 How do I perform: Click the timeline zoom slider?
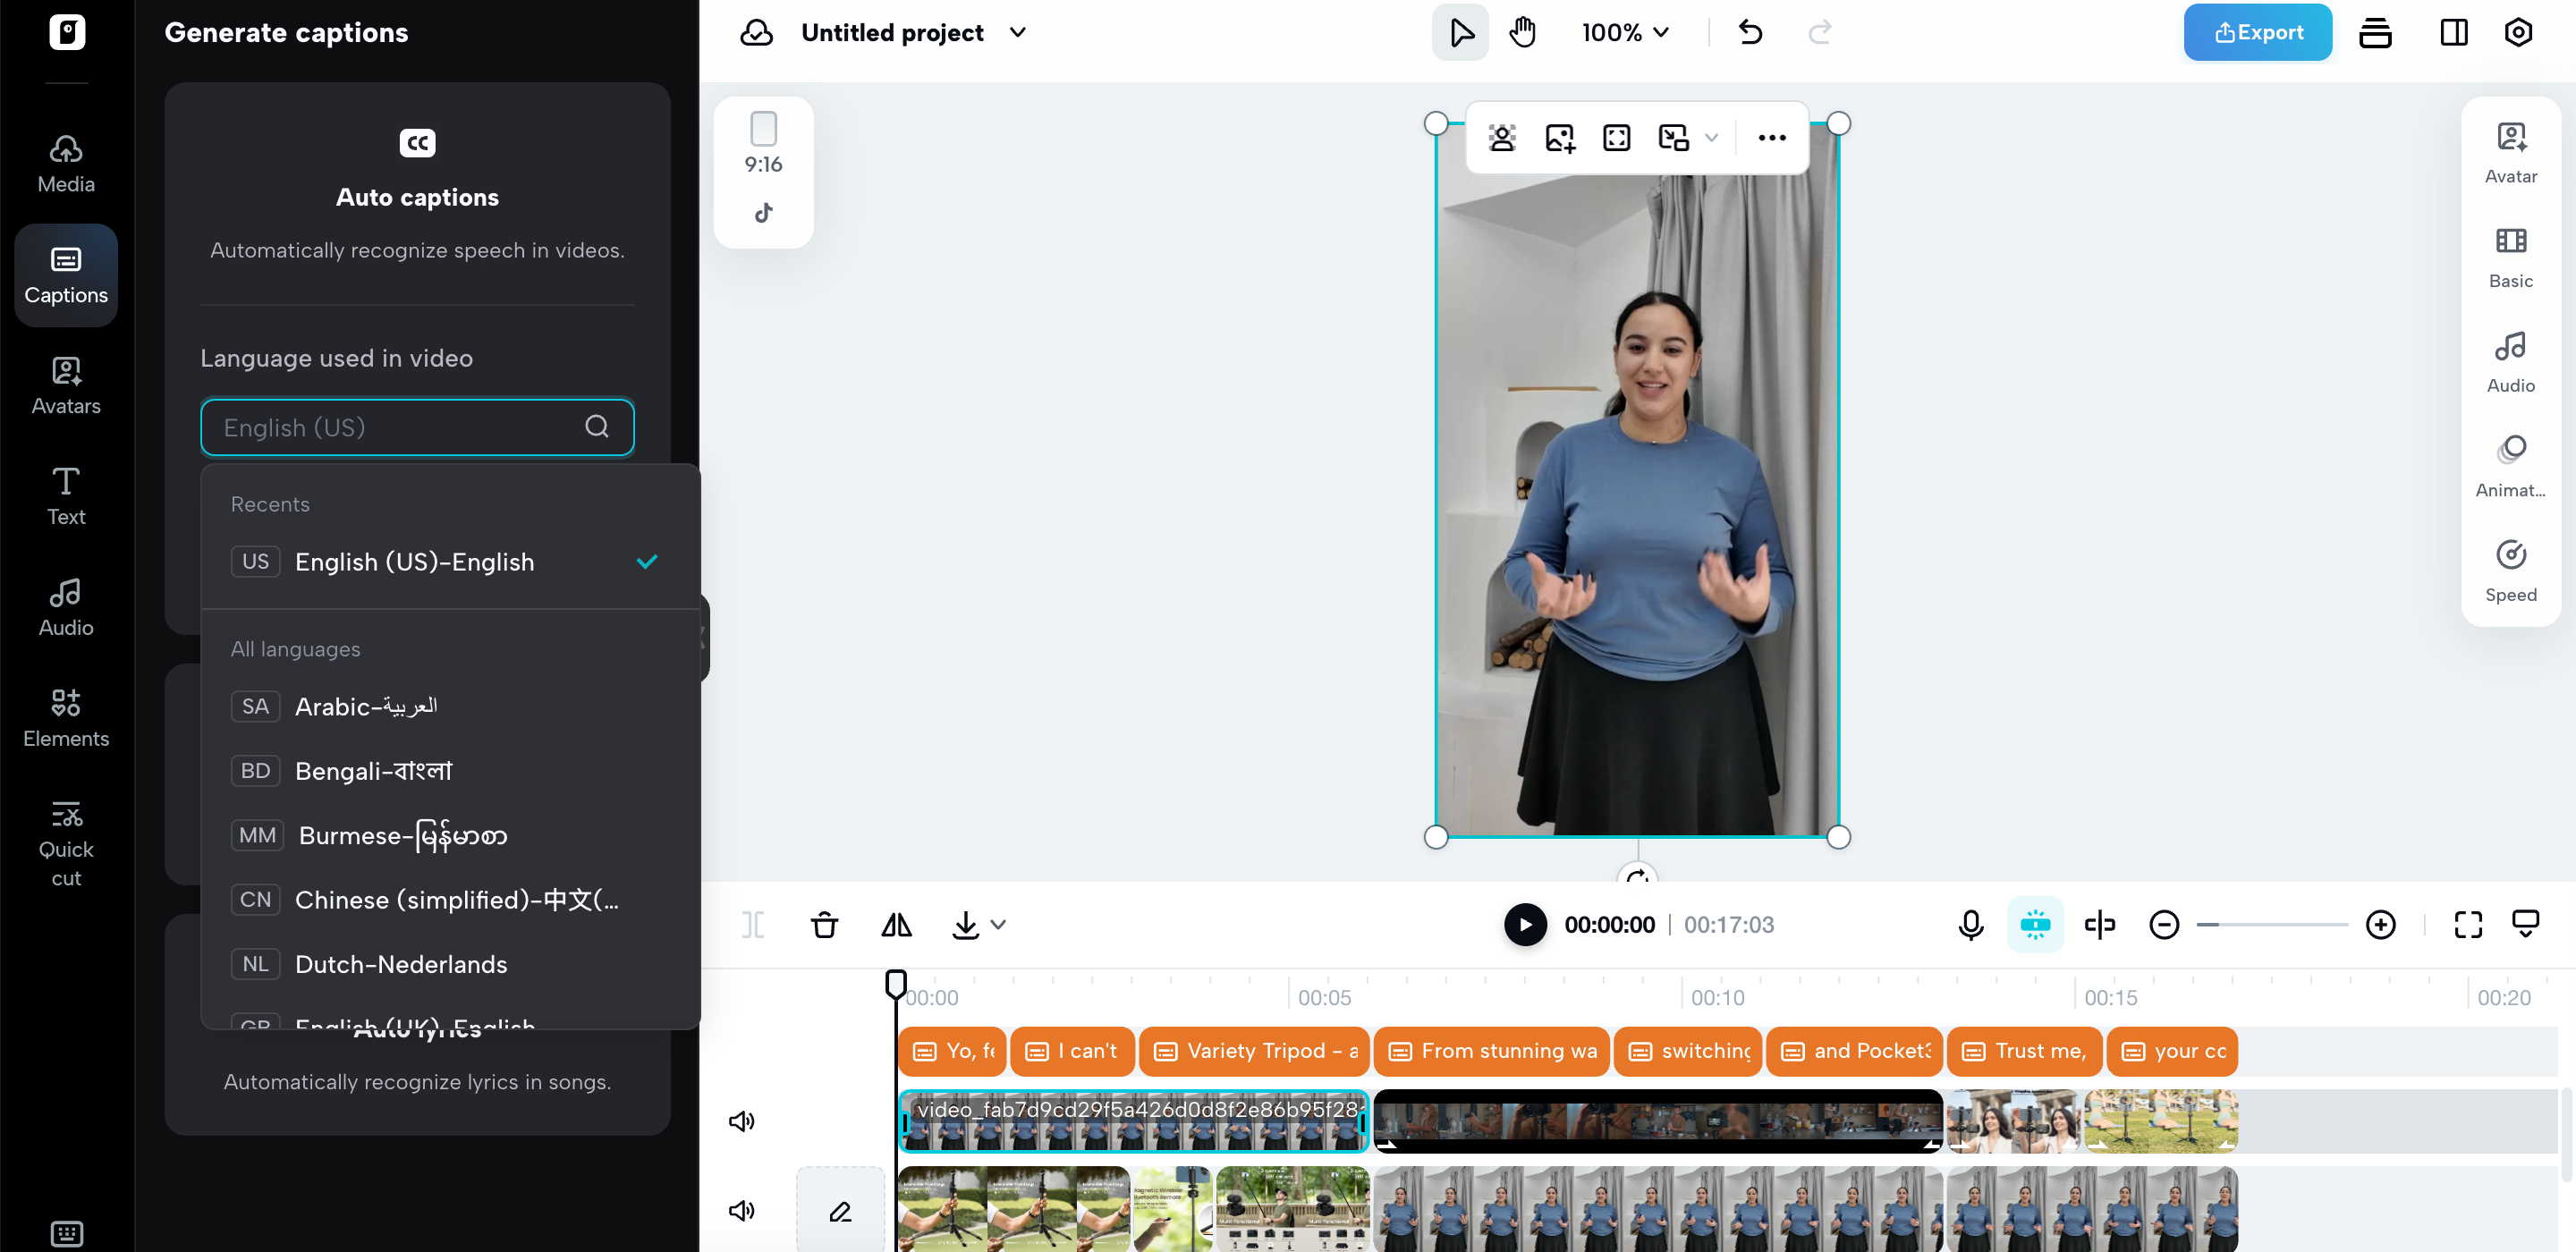2271,925
